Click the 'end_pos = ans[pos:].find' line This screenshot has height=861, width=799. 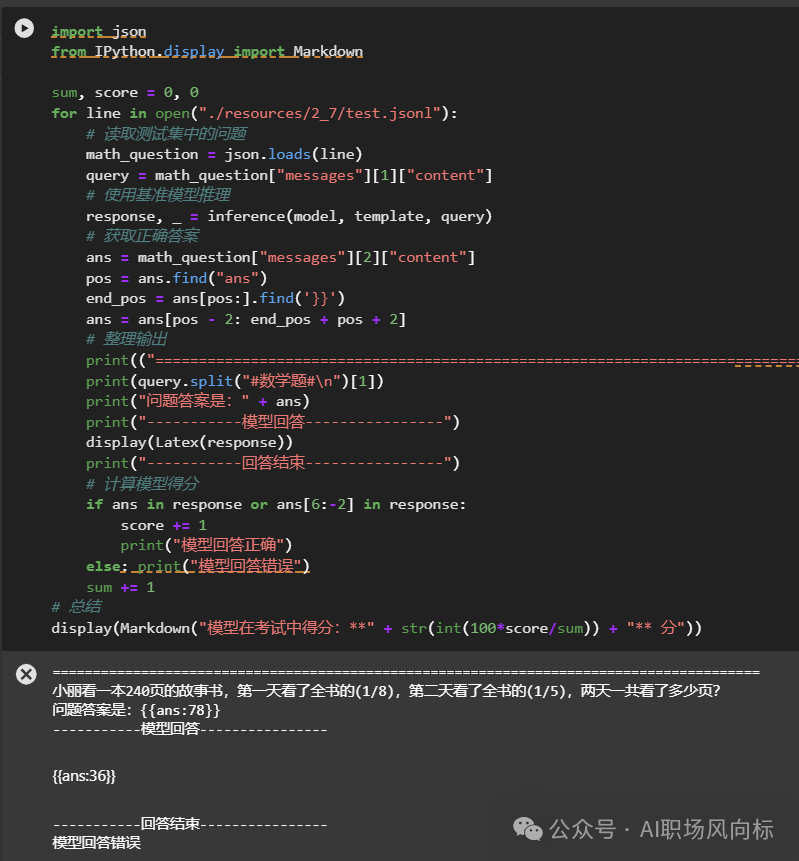pos(215,299)
